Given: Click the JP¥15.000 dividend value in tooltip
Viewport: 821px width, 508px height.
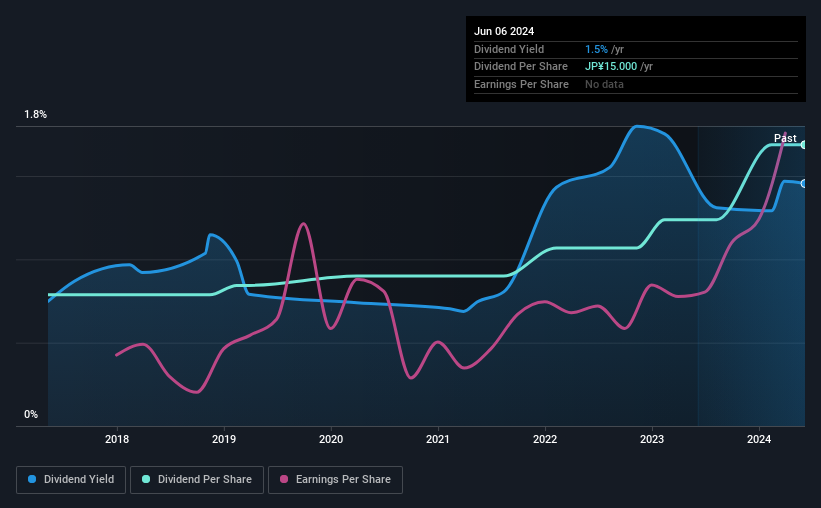Looking at the screenshot, I should 611,67.
